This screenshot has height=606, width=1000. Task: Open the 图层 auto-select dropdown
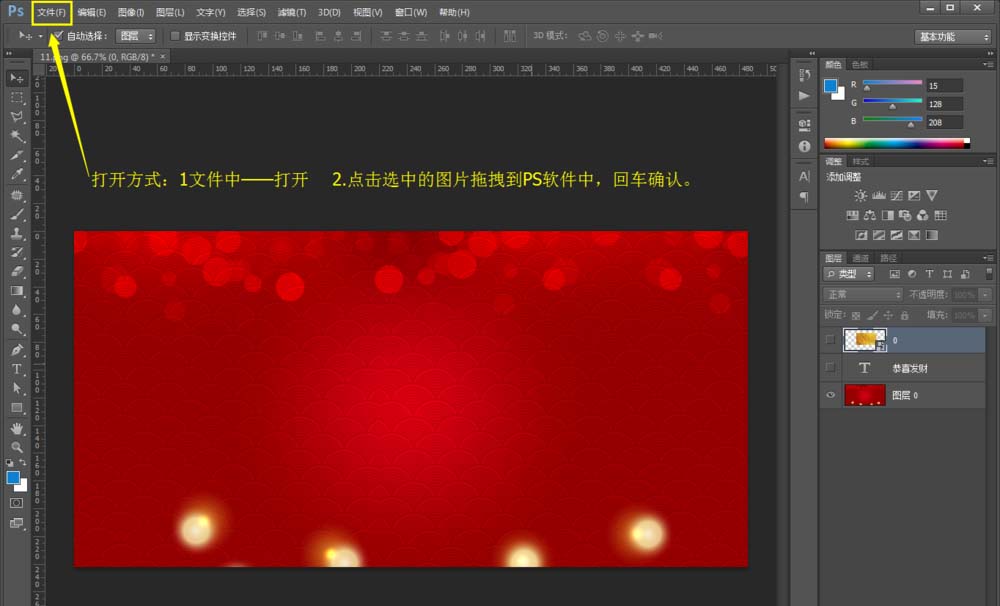[136, 36]
